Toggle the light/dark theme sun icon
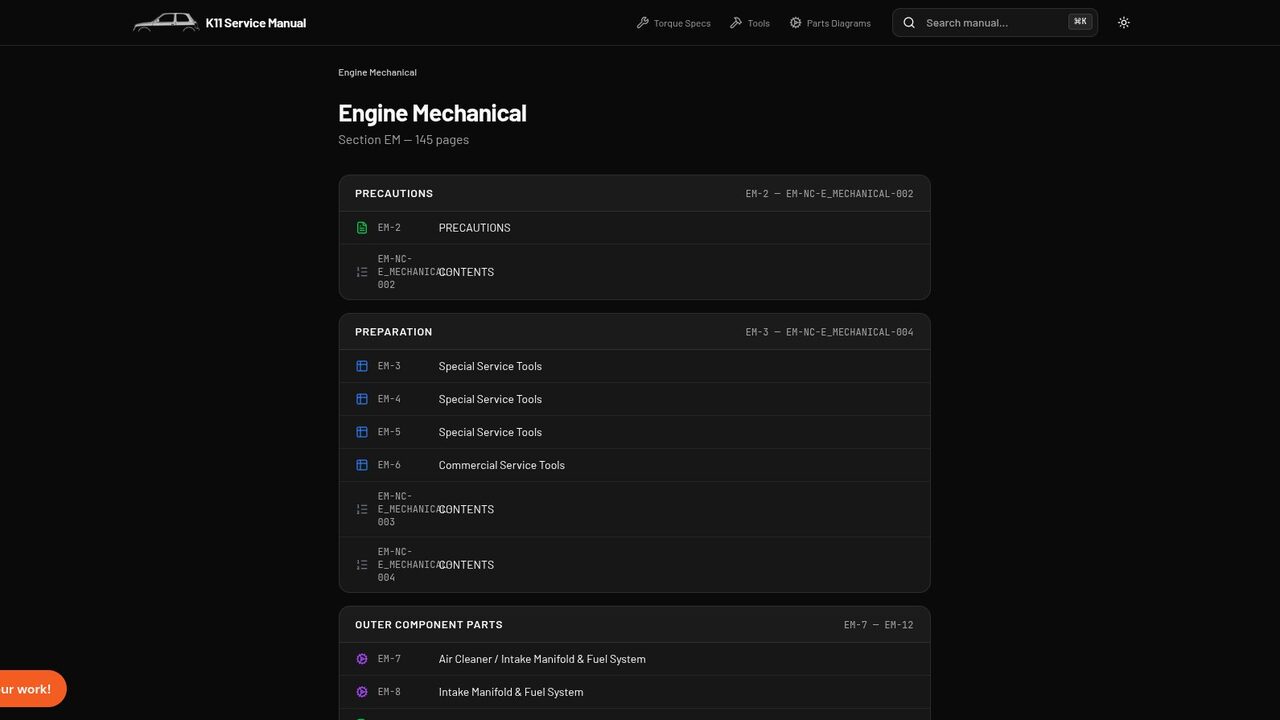 coord(1124,23)
